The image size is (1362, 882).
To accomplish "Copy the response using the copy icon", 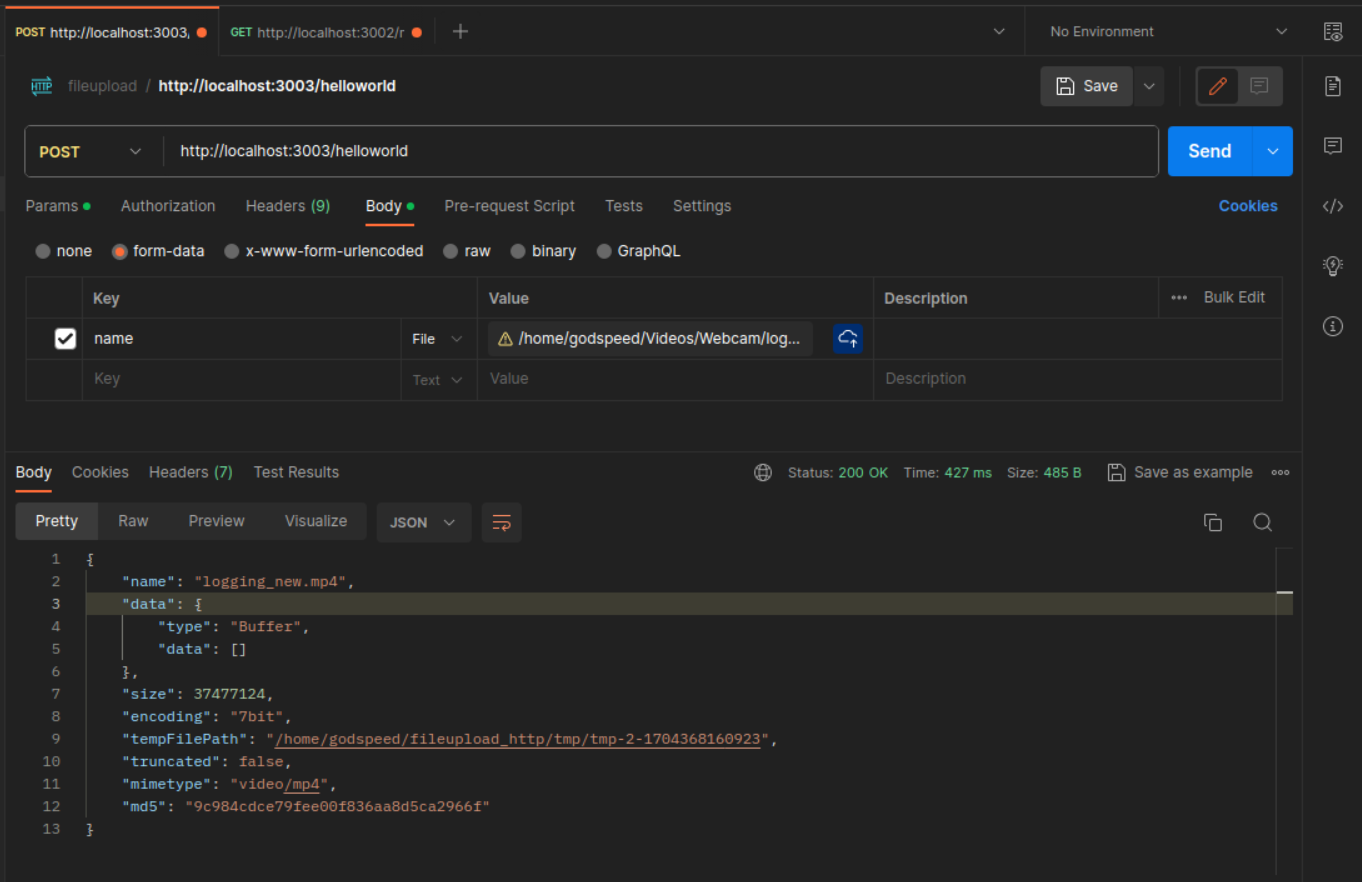I will pyautogui.click(x=1213, y=522).
